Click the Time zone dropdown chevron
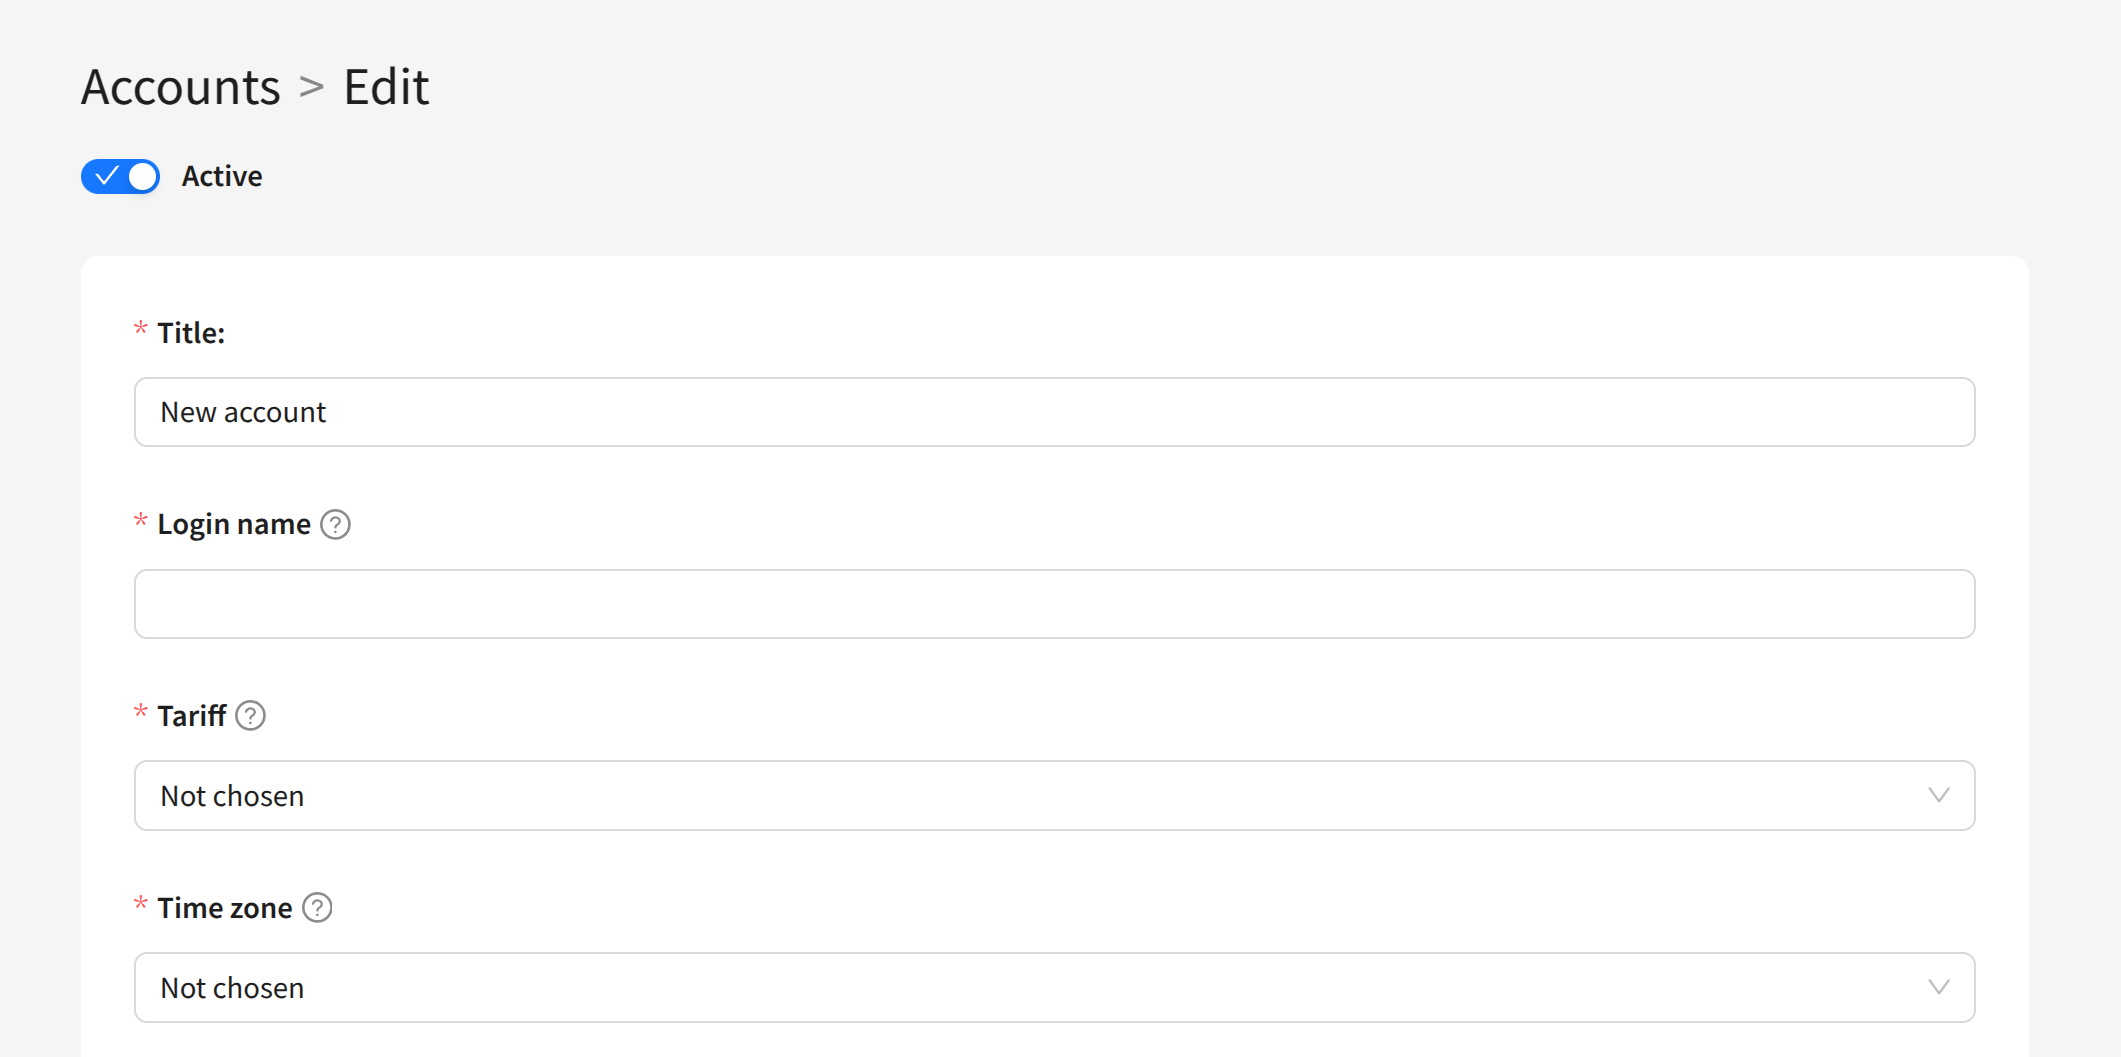The width and height of the screenshot is (2121, 1057). tap(1938, 988)
